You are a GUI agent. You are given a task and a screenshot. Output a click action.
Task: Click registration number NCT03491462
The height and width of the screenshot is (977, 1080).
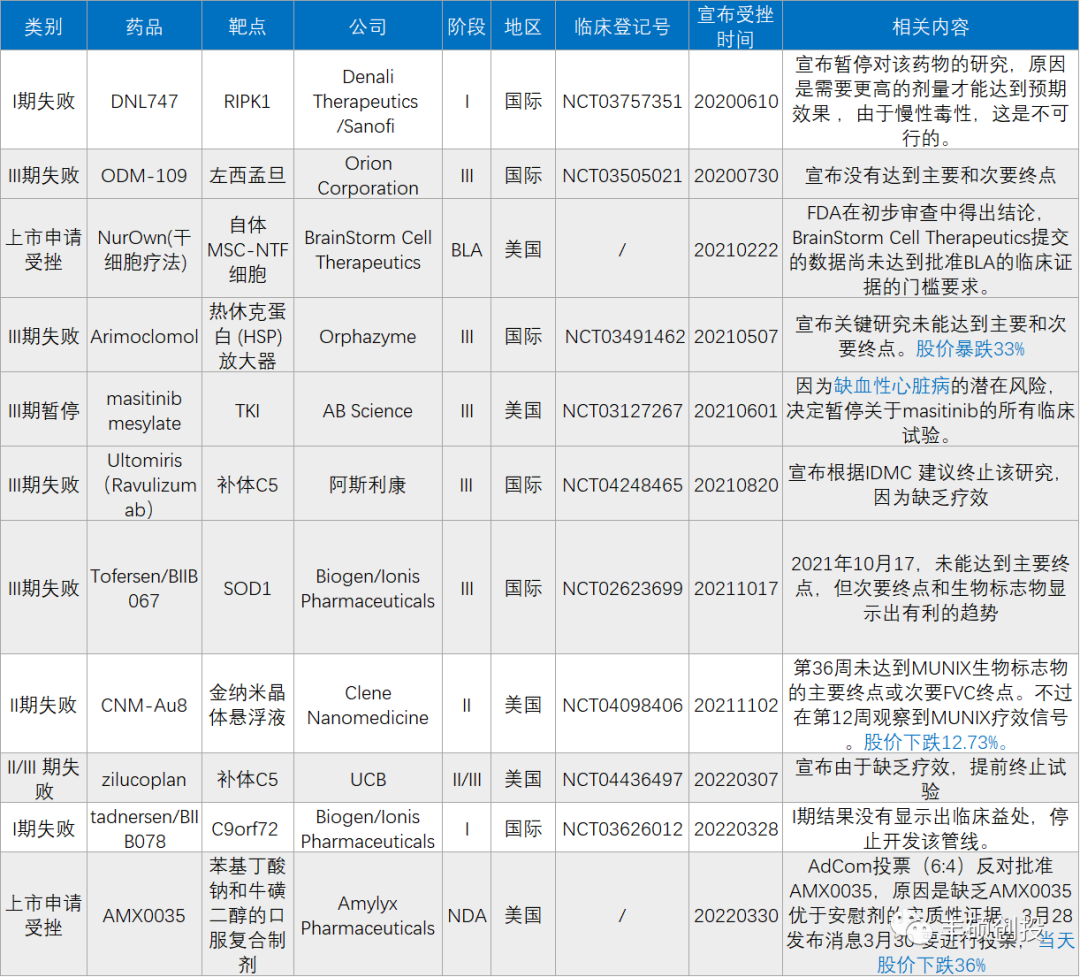tap(624, 336)
